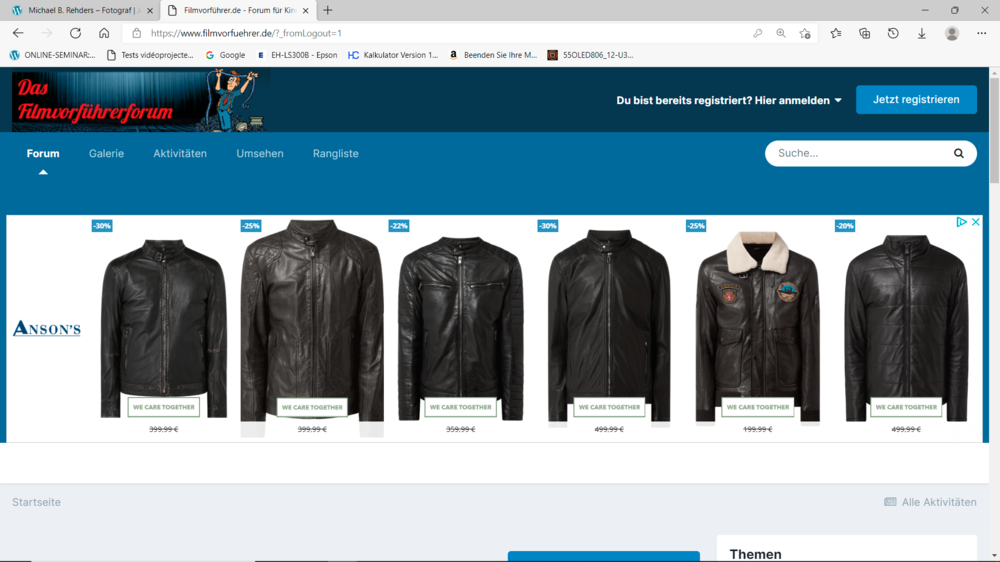Viewport: 1000px width, 562px height.
Task: Add this page to favorites star icon
Action: [805, 33]
